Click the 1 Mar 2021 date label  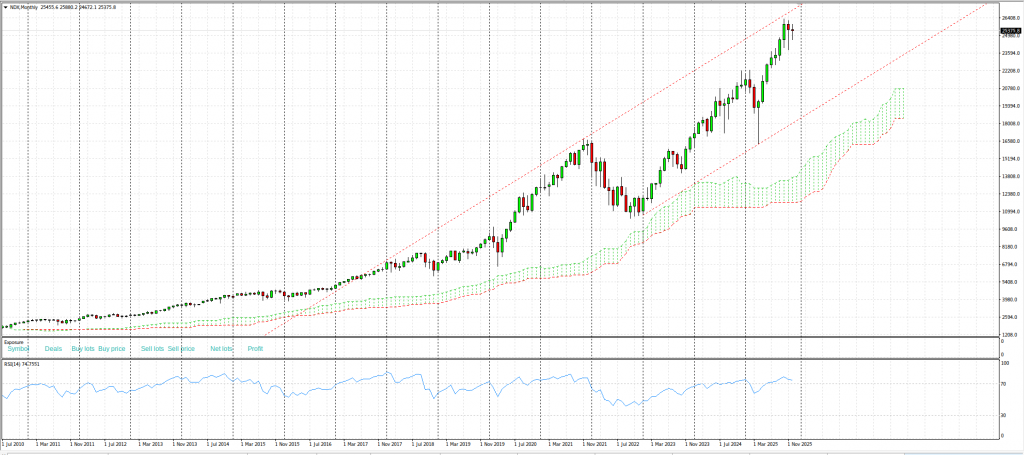click(558, 442)
